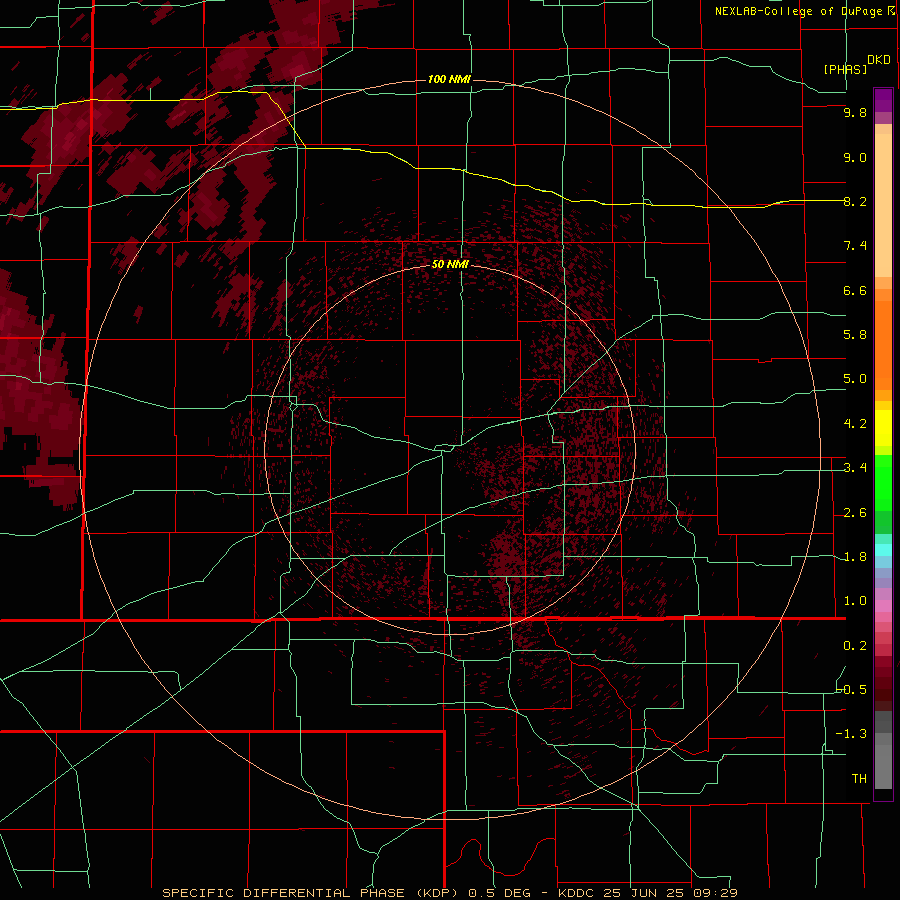Select the -1.3 value on the color scale
Screen dimensions: 900x900
click(852, 734)
